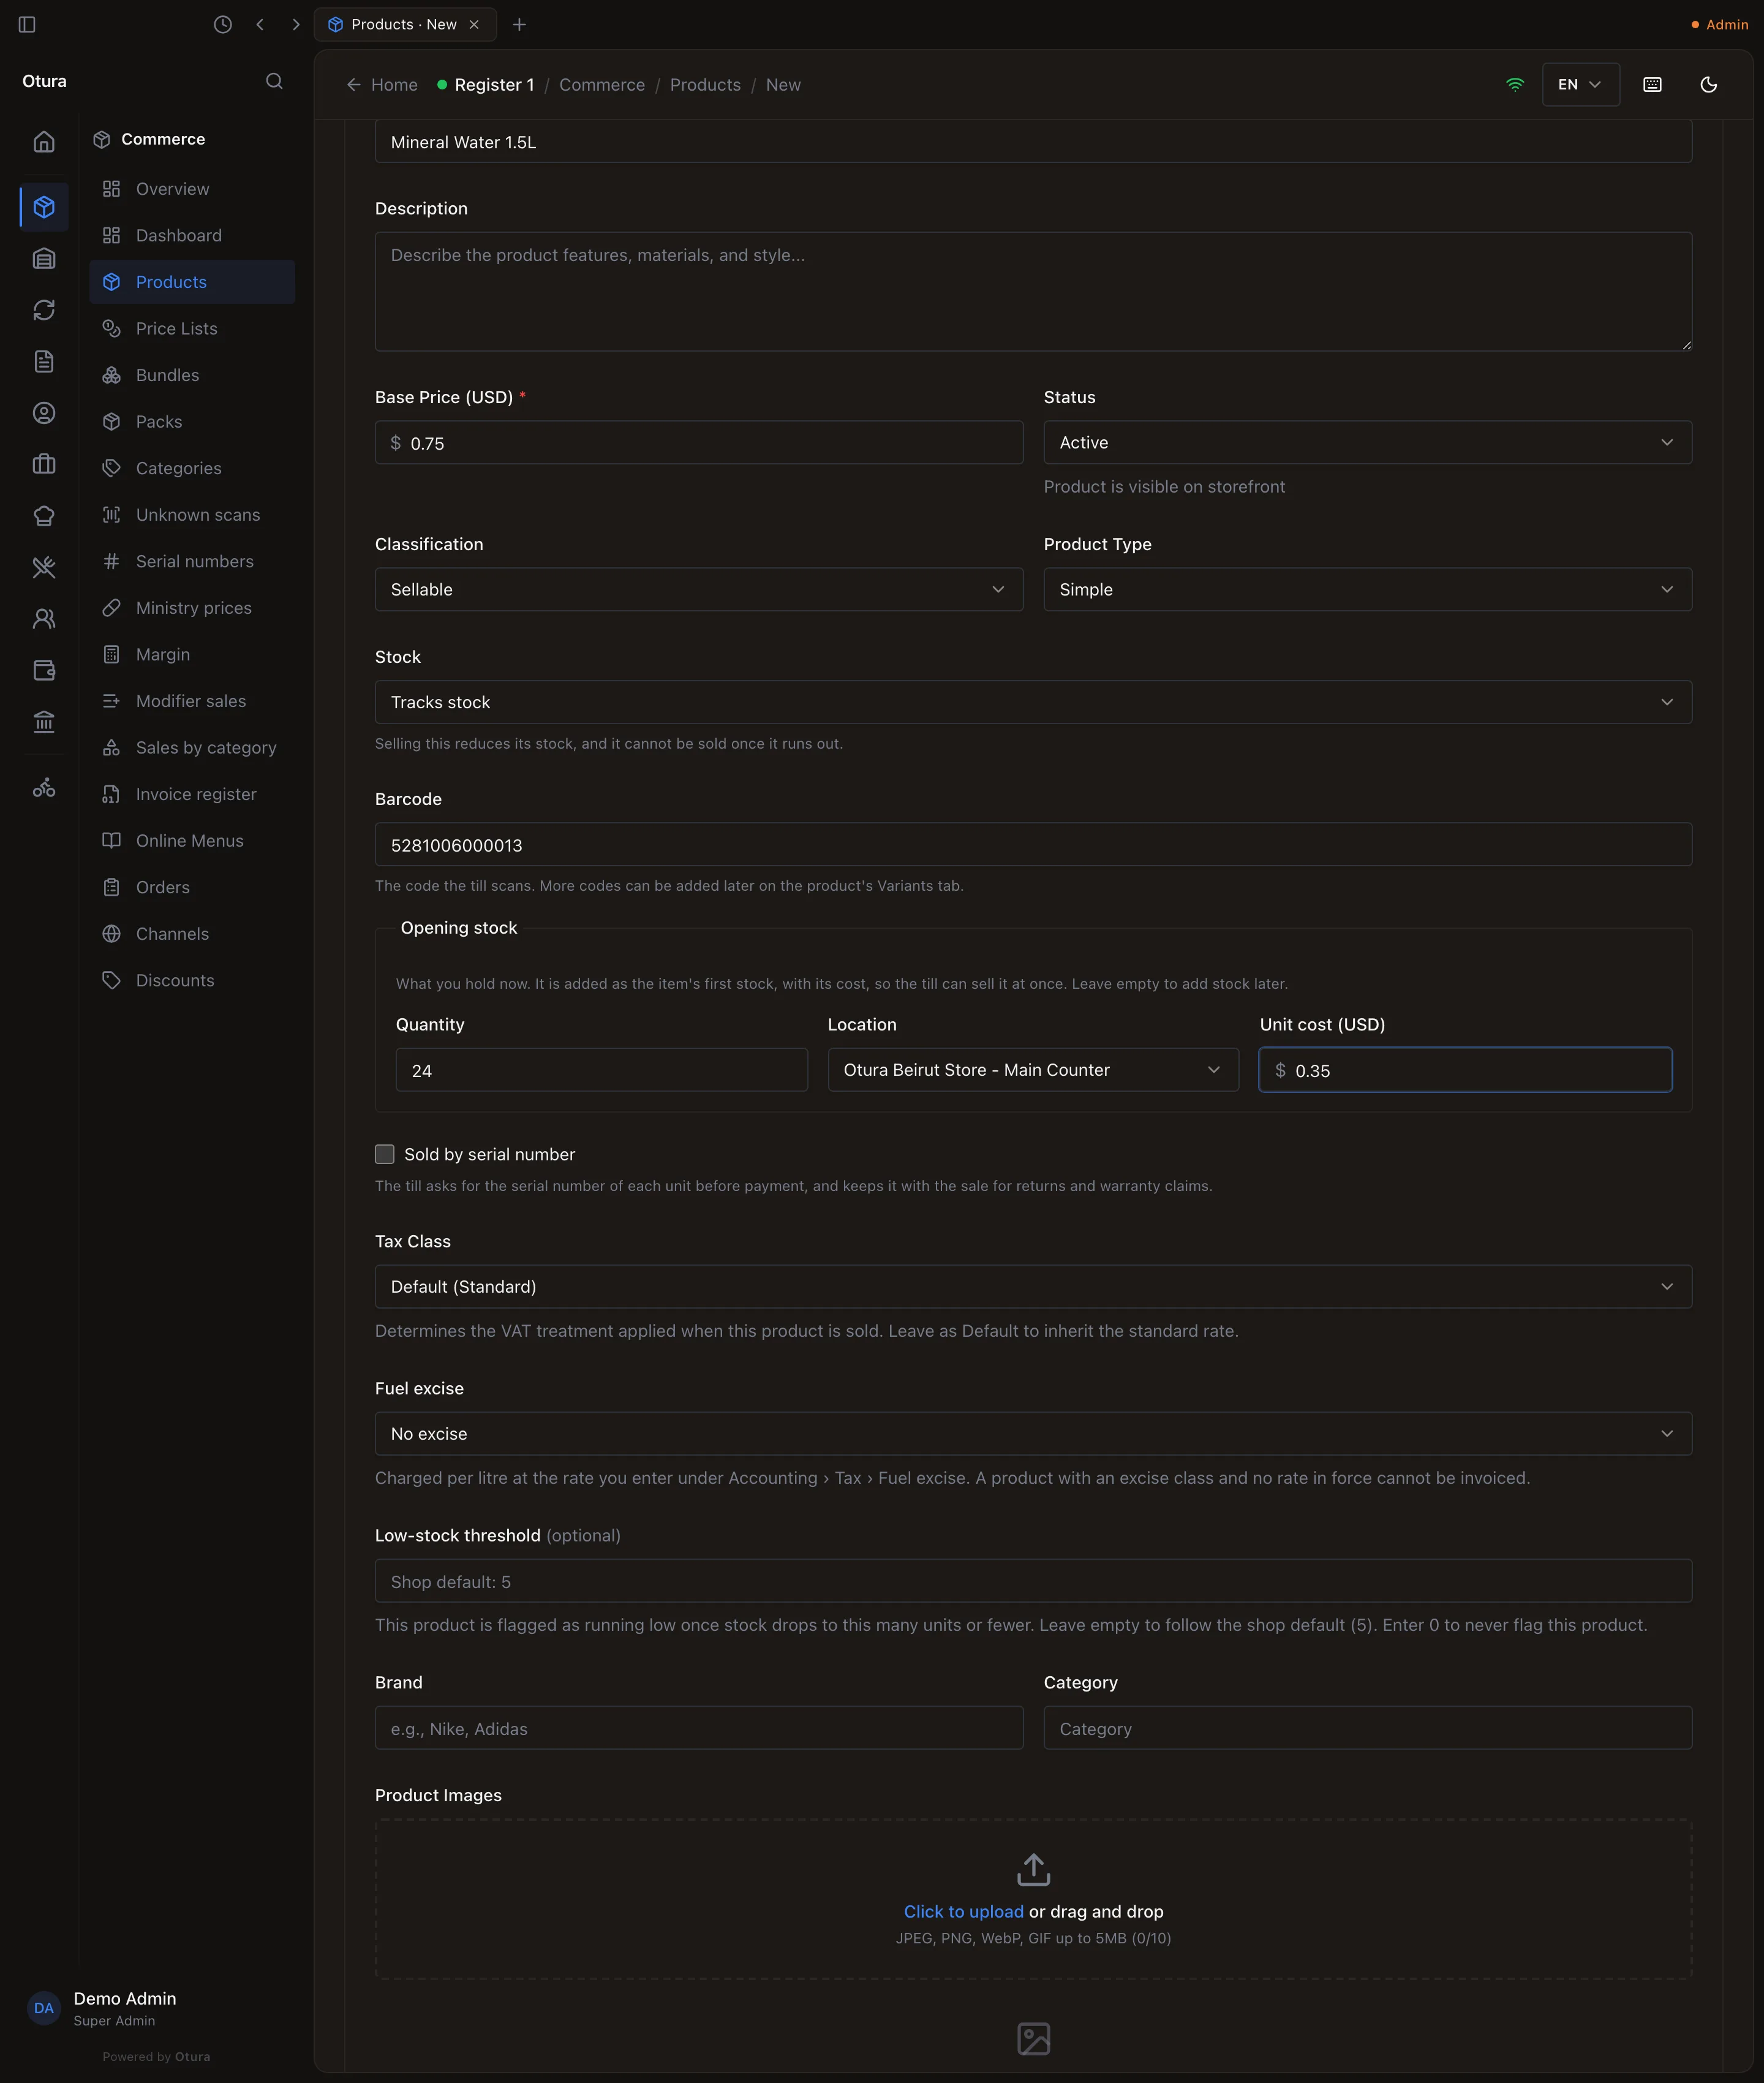
Task: Click the new tab plus icon
Action: pos(519,24)
